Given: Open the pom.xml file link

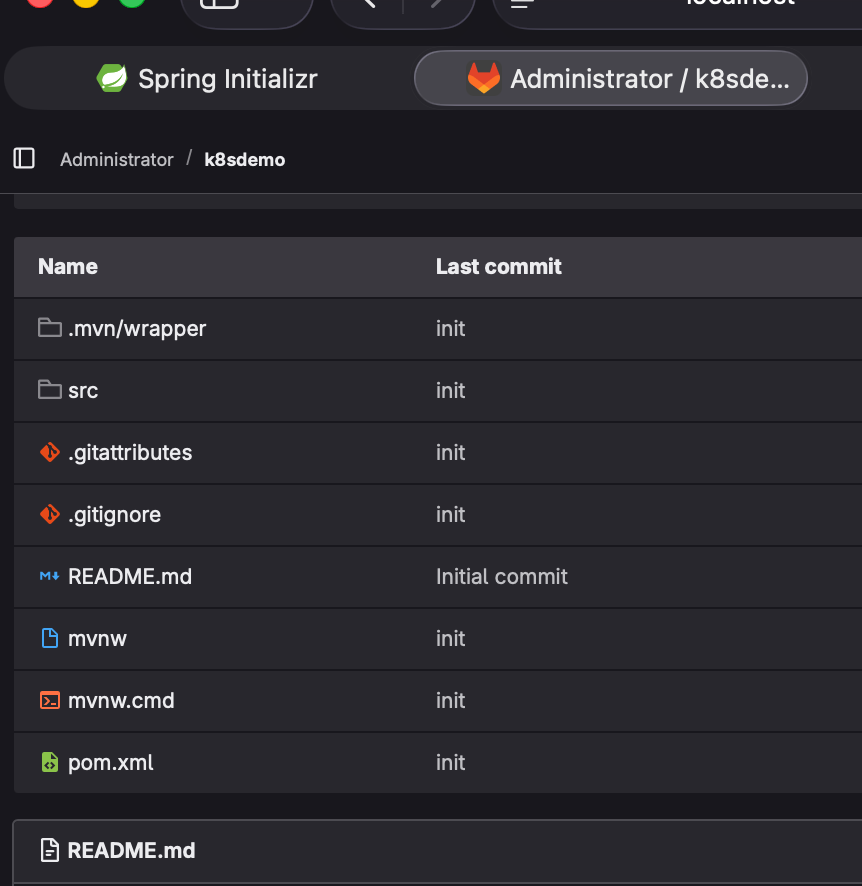Looking at the screenshot, I should [x=111, y=762].
